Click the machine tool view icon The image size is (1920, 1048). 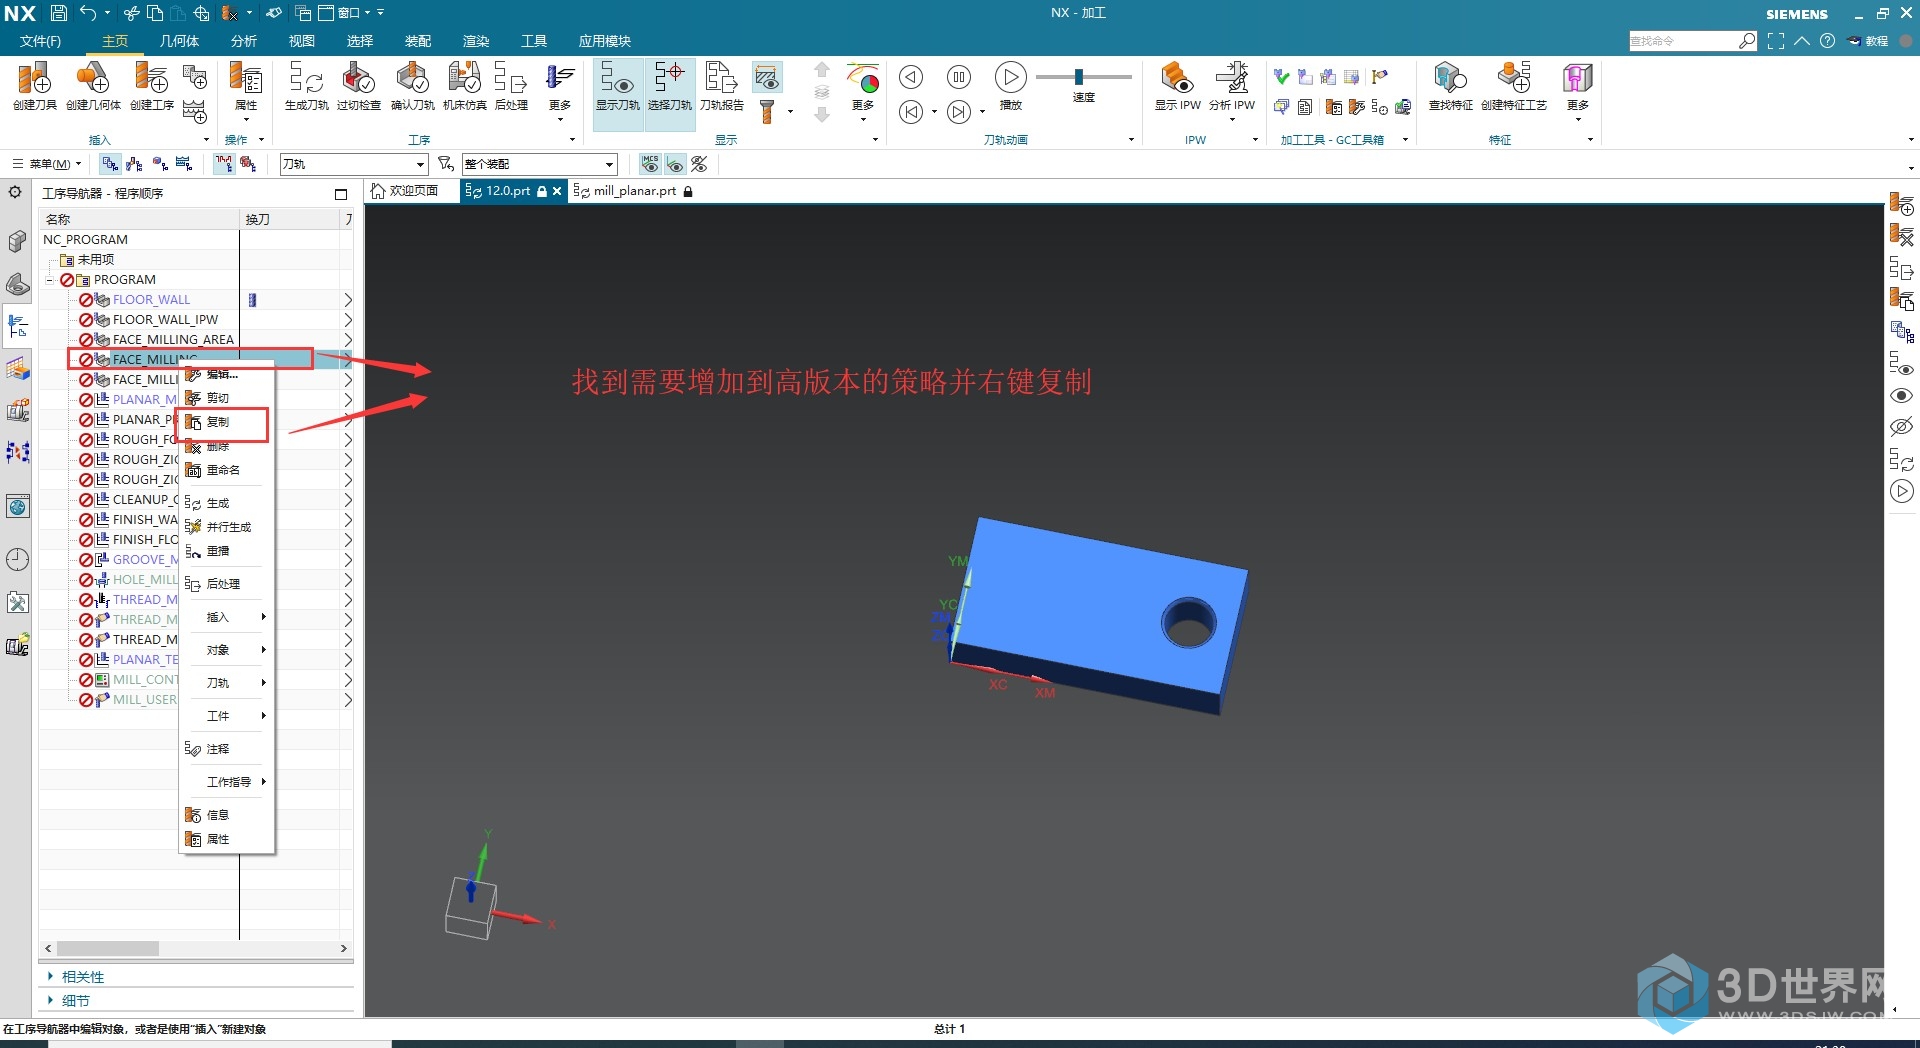pyautogui.click(x=135, y=163)
